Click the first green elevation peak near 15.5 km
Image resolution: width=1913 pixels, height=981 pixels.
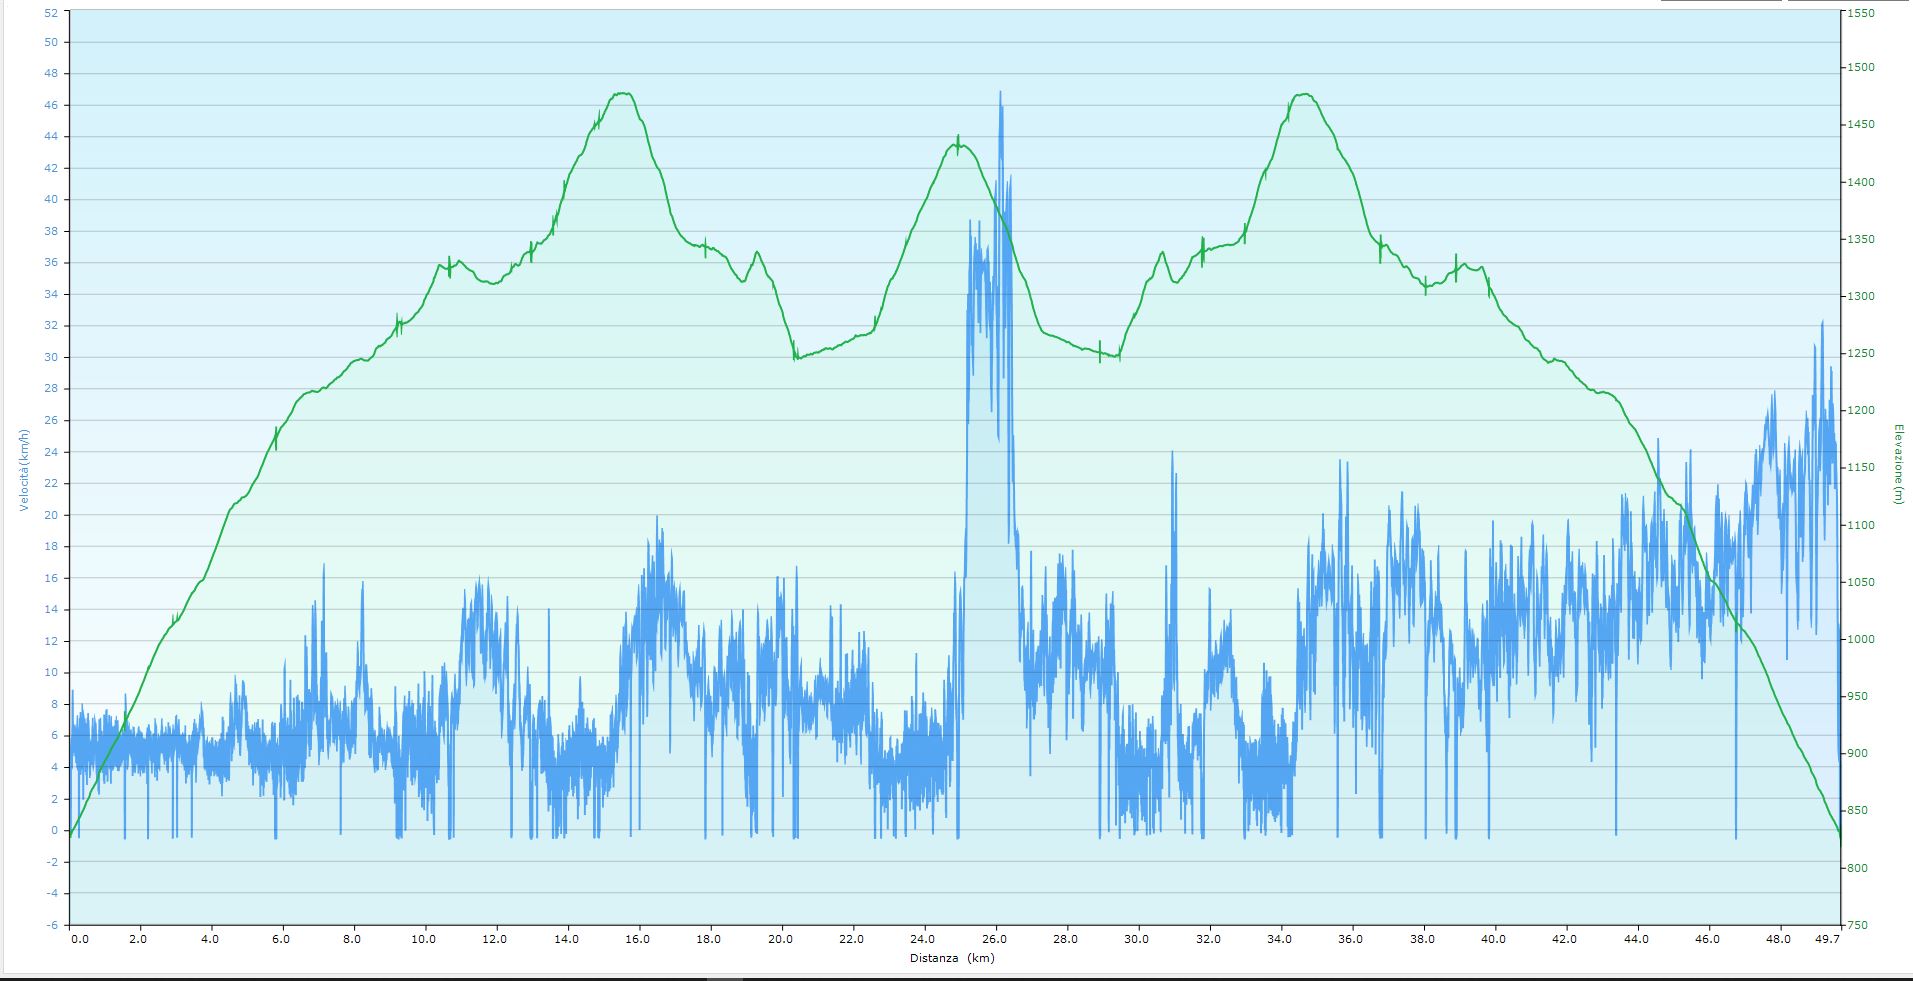(x=623, y=93)
